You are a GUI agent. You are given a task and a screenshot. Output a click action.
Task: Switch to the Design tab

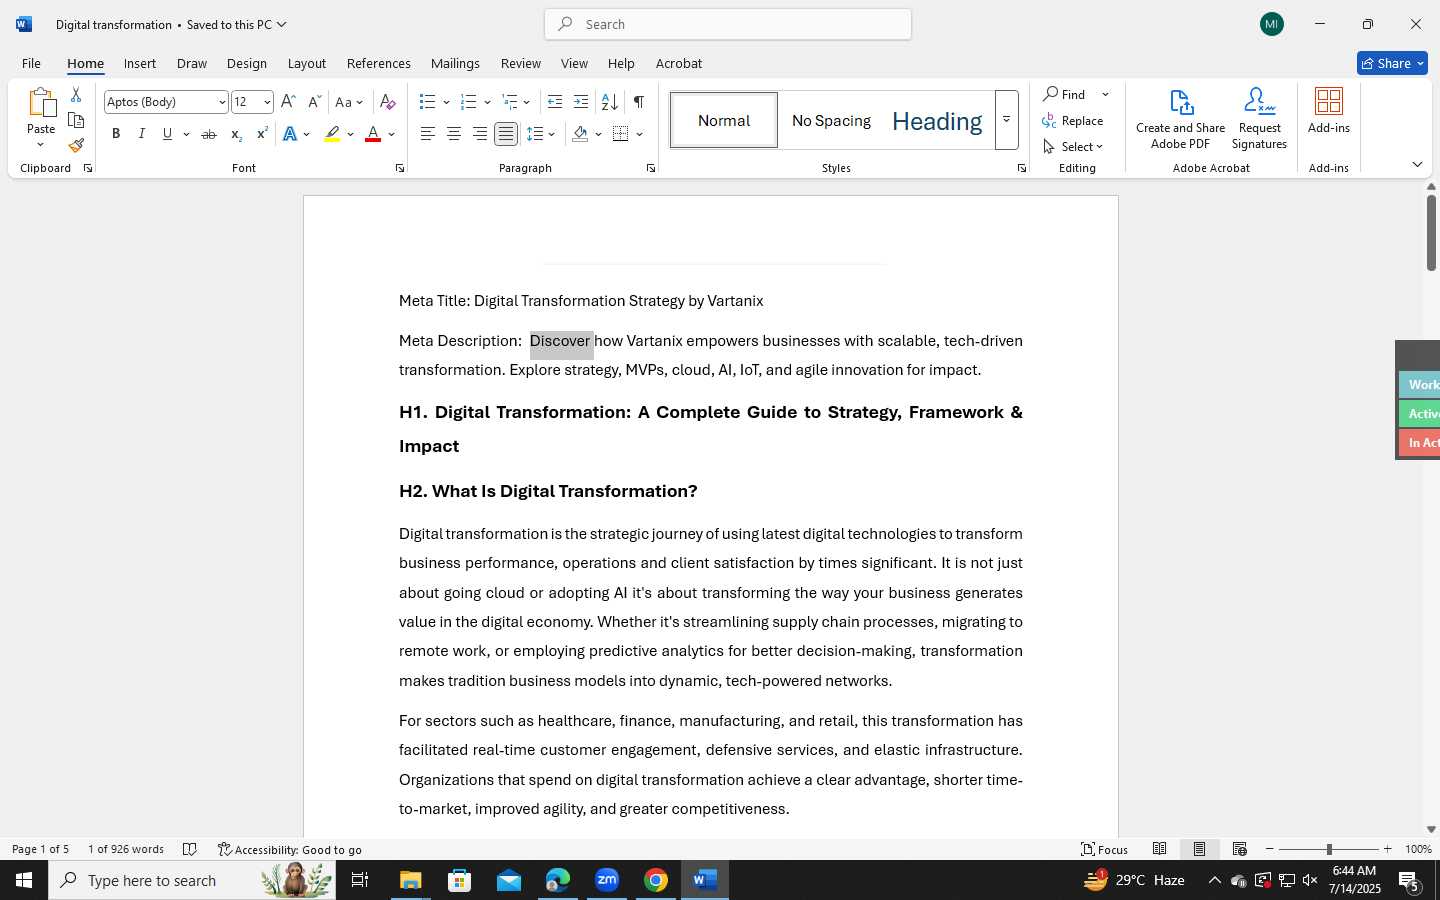point(247,63)
